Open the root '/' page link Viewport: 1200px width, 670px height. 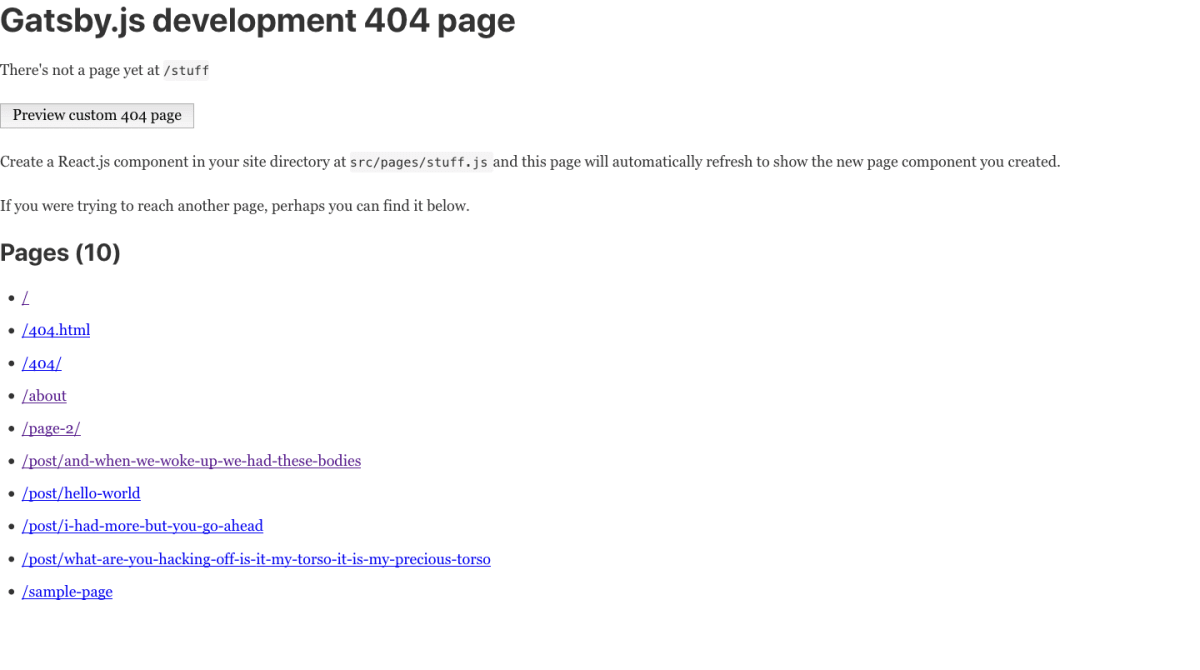point(25,298)
